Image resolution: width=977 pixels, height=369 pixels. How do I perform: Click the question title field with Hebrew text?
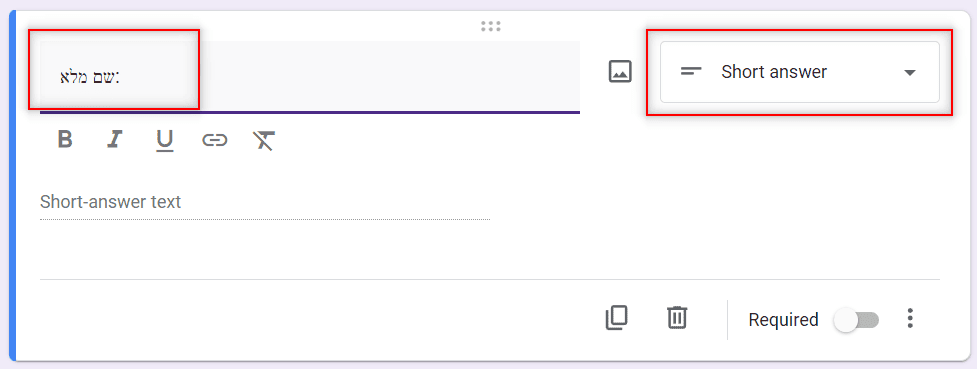point(310,77)
